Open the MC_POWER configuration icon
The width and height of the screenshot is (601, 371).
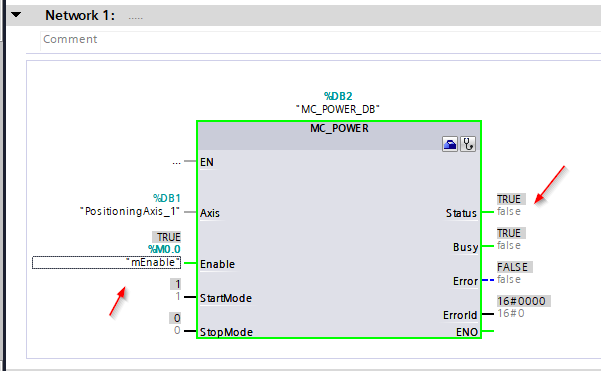pos(450,144)
